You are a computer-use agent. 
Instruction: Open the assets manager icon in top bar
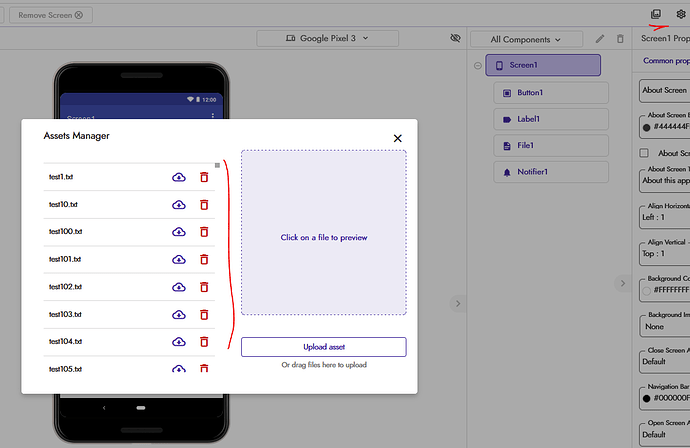[656, 14]
